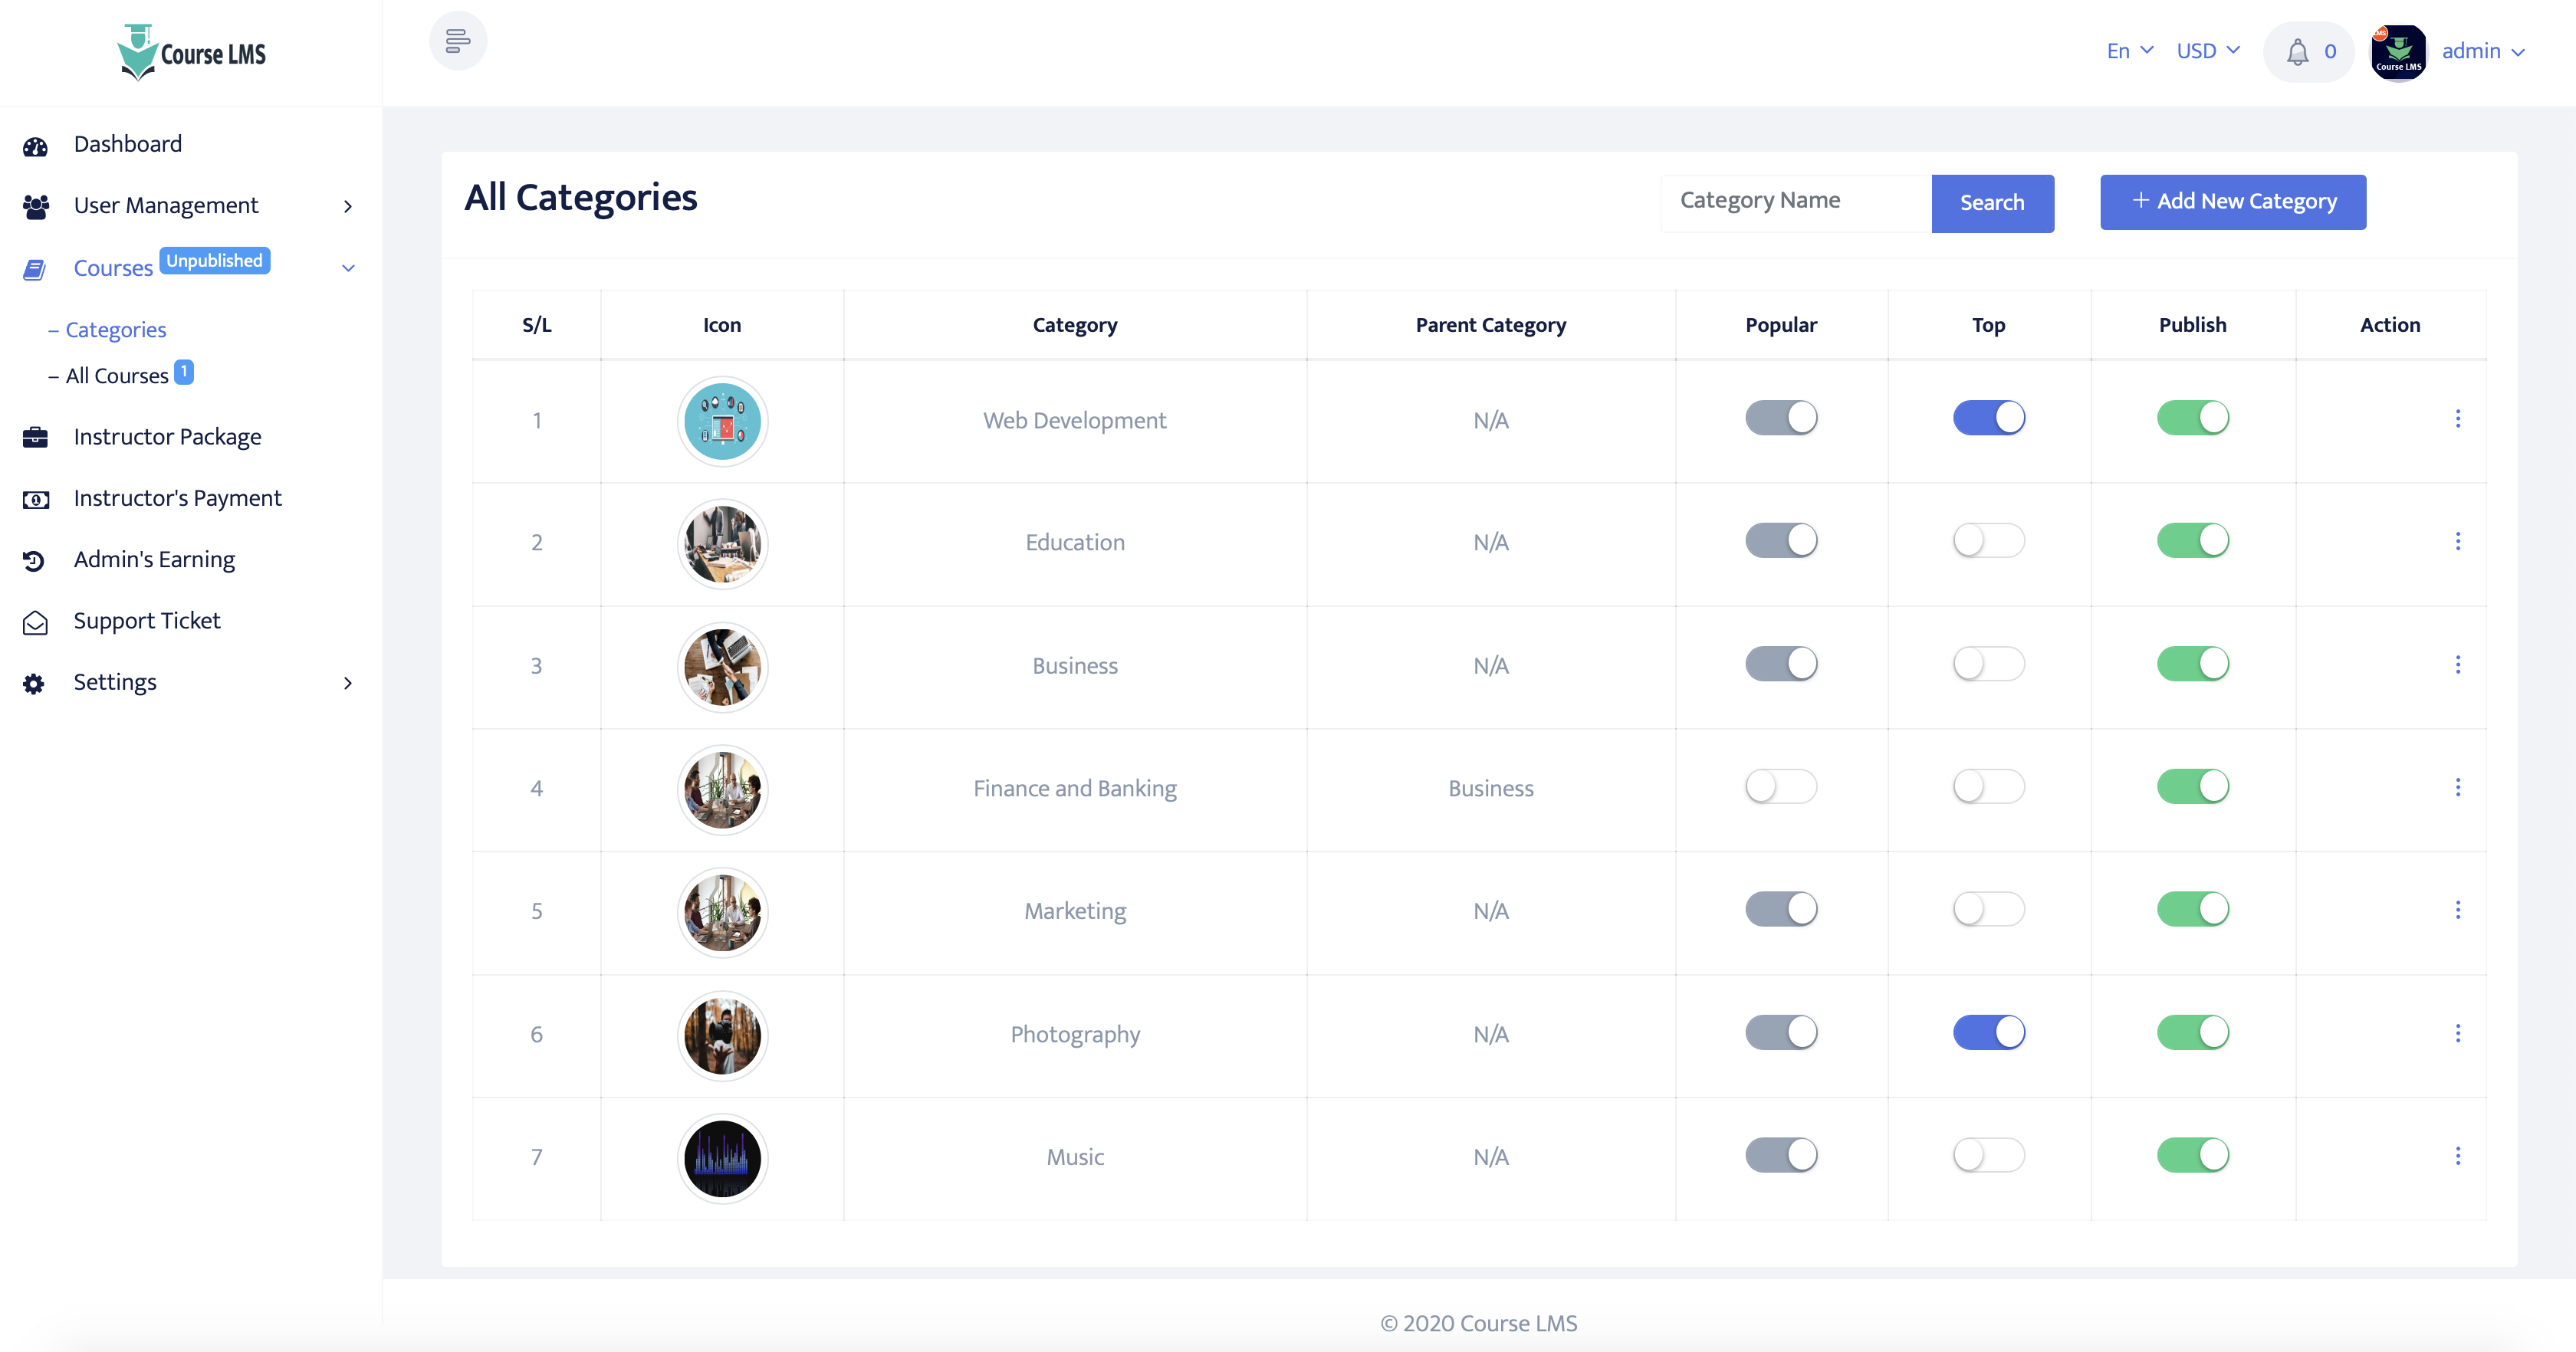Click the Dashboard gauge icon
The height and width of the screenshot is (1352, 2576).
coord(35,146)
